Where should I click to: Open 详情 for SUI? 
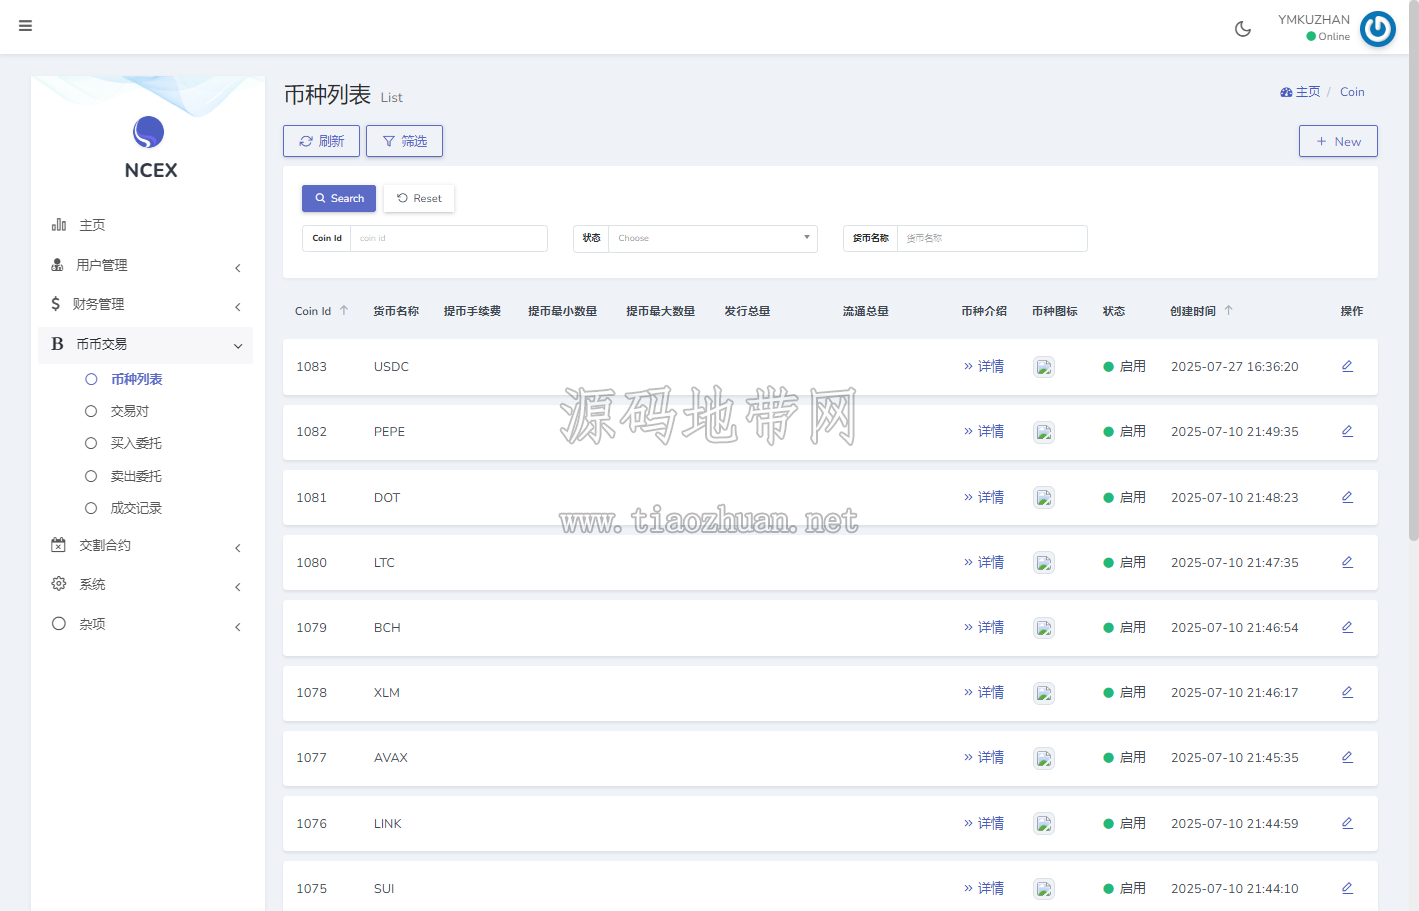[984, 888]
